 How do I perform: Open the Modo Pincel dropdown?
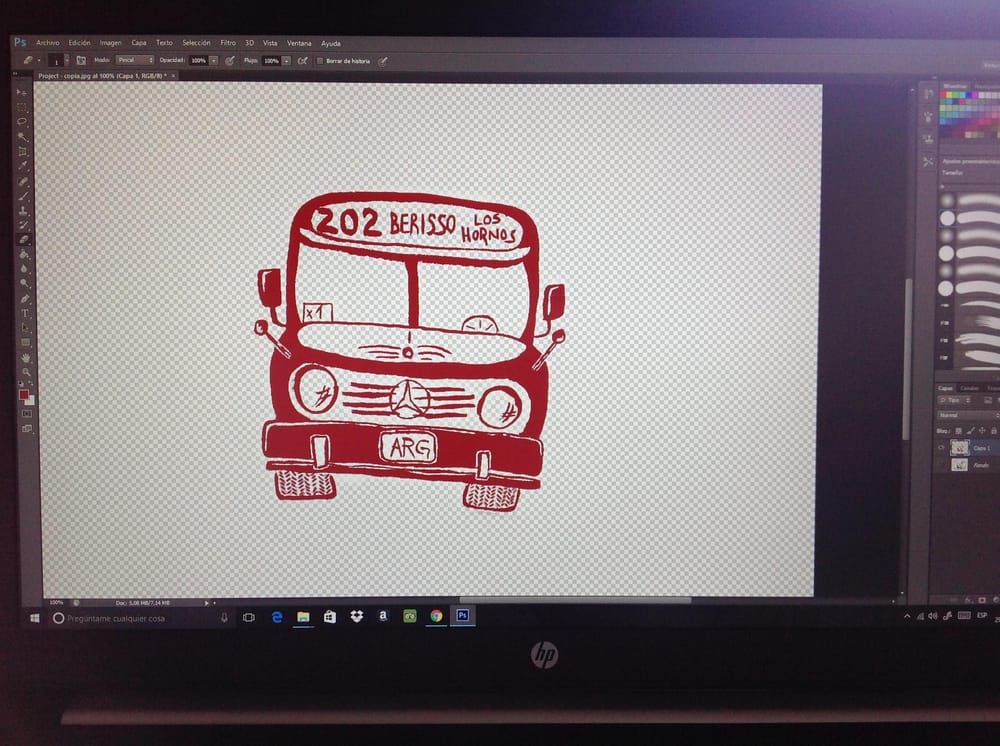click(135, 60)
